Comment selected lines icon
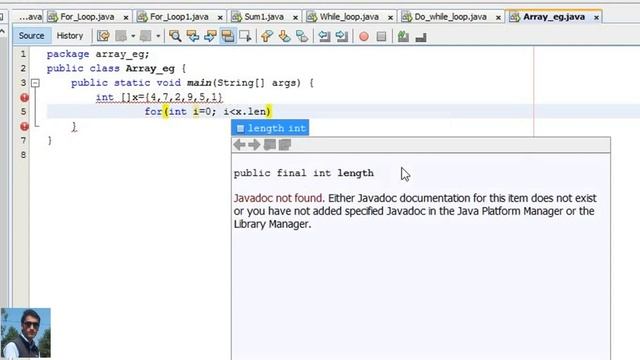Screen dimensions: 640x360 click(403, 36)
